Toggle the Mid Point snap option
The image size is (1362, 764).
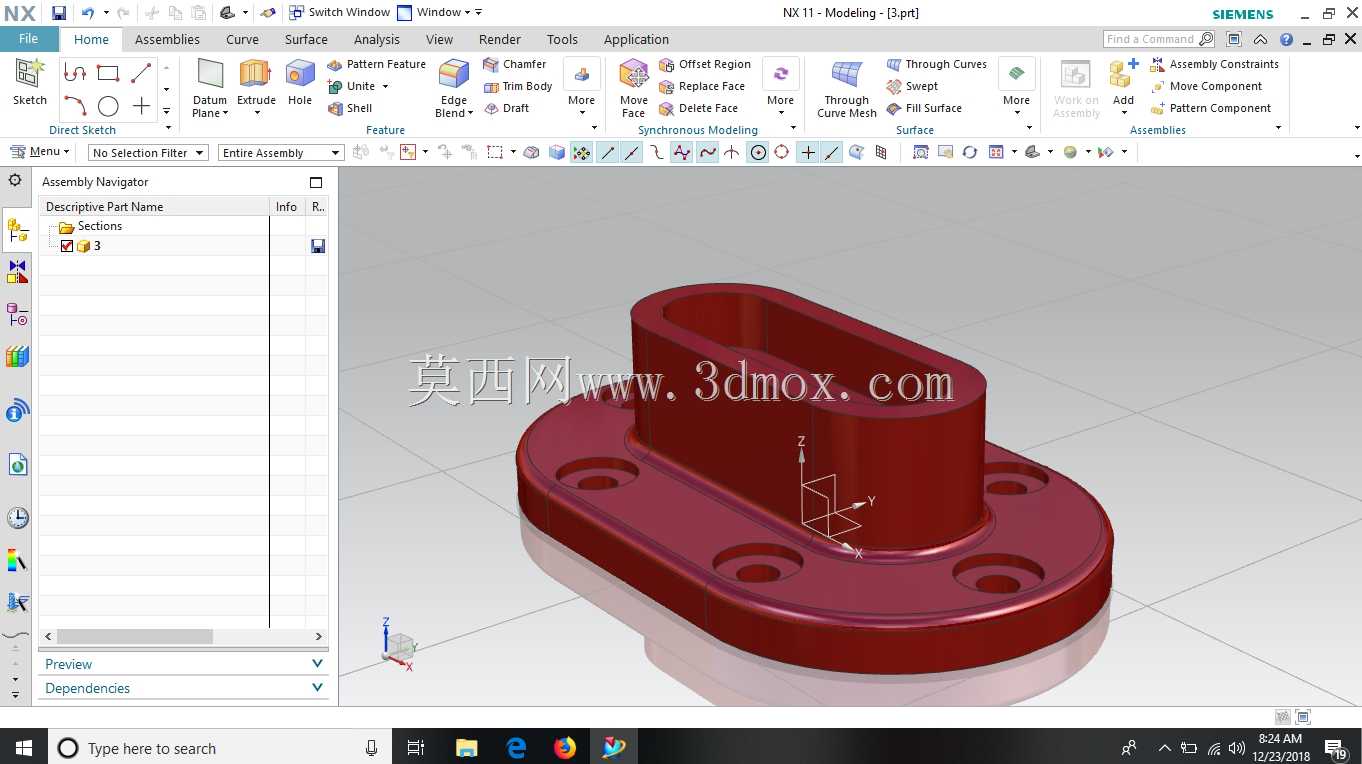pyautogui.click(x=632, y=152)
